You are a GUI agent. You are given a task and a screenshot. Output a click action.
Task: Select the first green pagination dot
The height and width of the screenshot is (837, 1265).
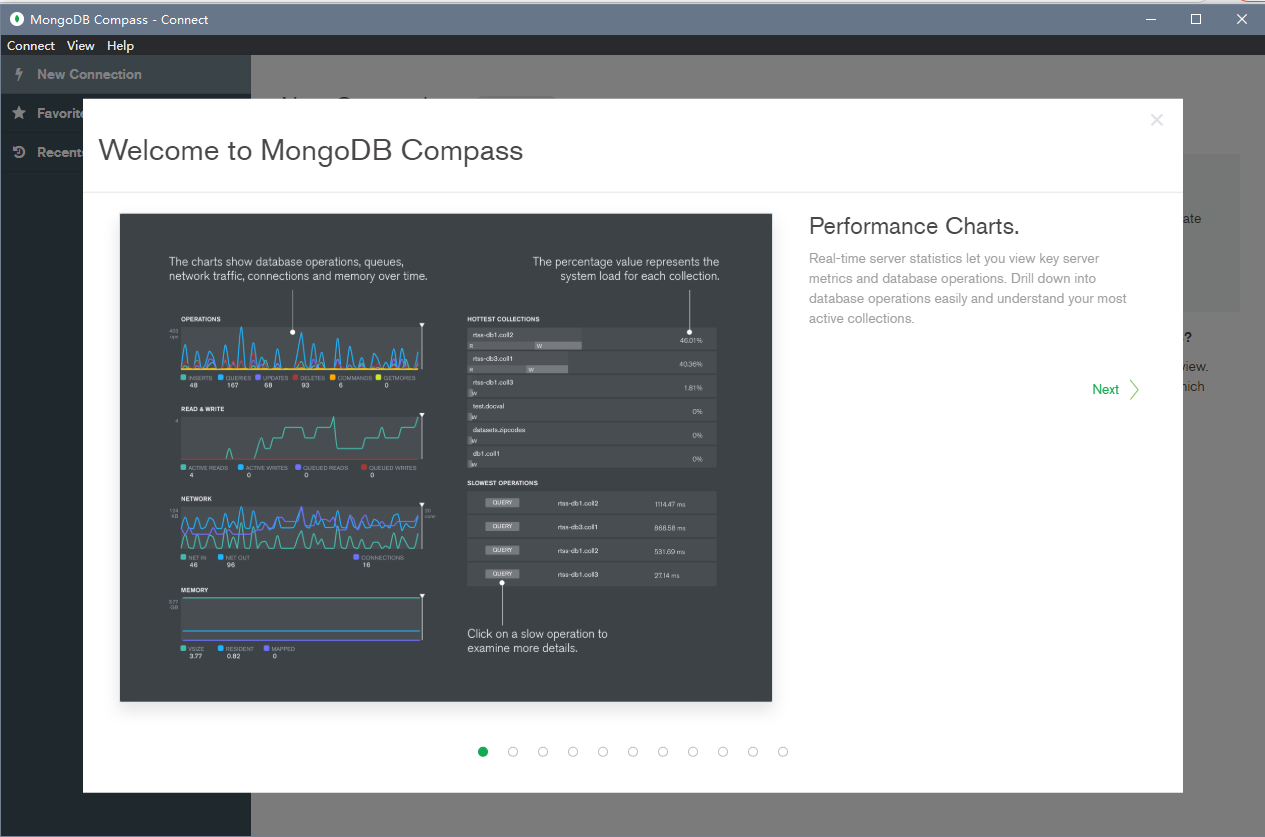pos(483,752)
